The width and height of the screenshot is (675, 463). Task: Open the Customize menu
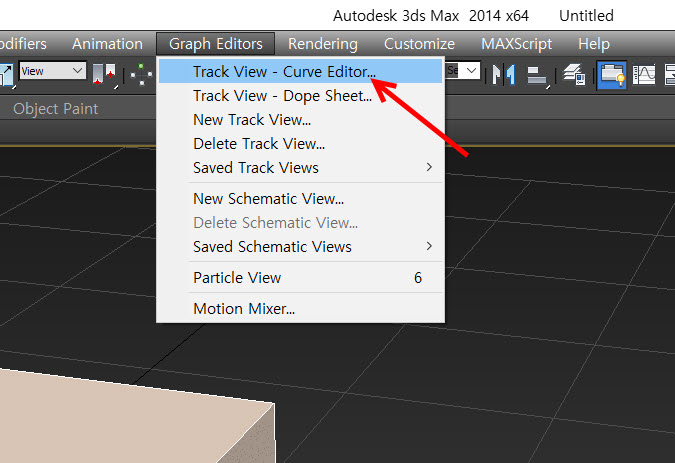coord(419,44)
